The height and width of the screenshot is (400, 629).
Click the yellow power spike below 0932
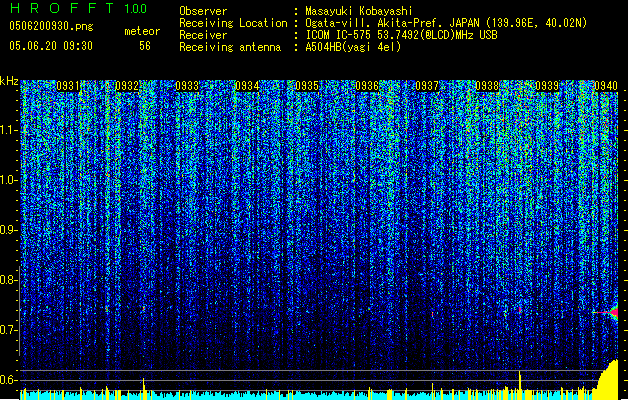pos(144,388)
